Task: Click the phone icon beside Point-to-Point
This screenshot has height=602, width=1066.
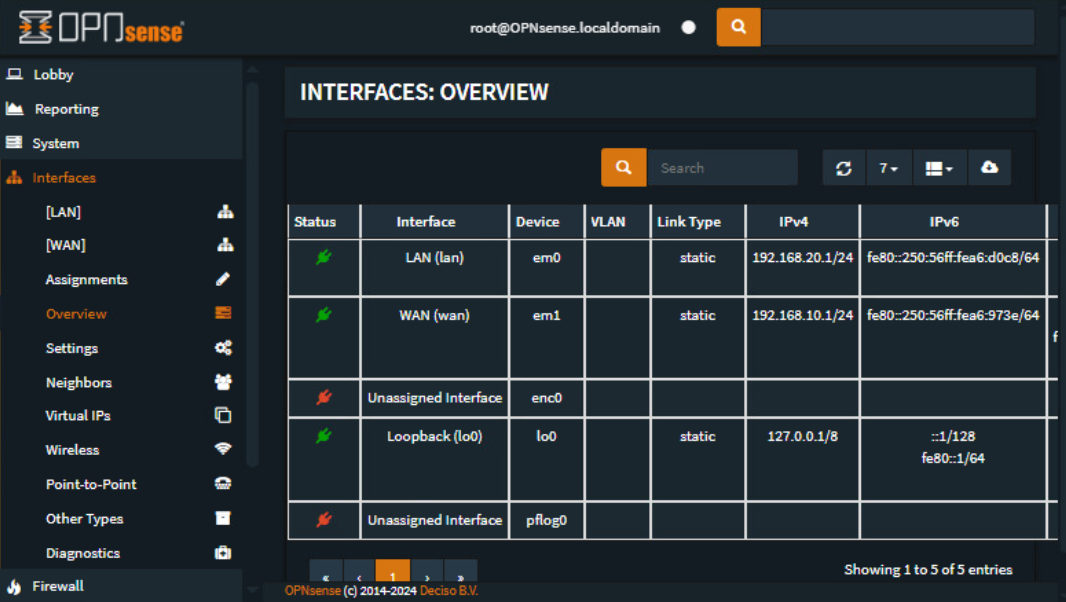Action: point(223,483)
